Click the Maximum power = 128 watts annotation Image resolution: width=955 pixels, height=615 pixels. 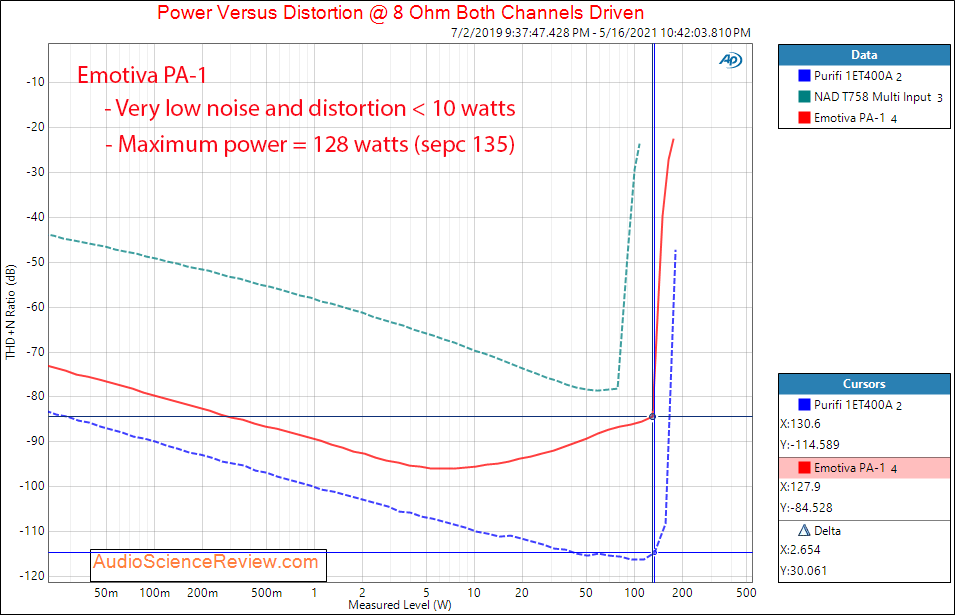pyautogui.click(x=310, y=144)
